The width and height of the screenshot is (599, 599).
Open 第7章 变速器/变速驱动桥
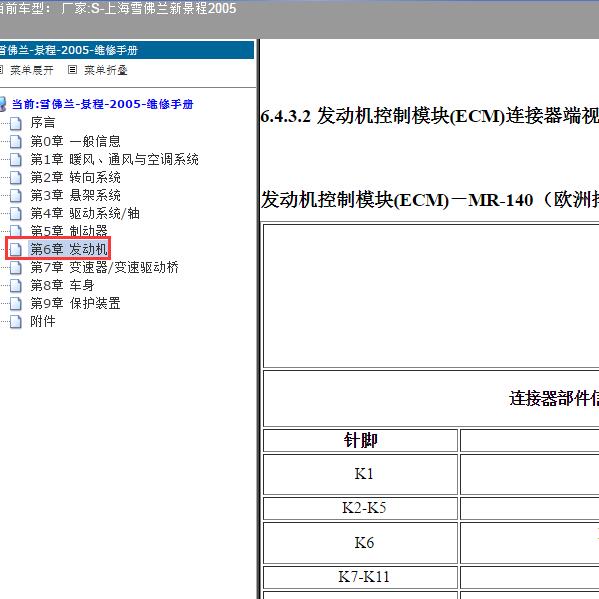pos(105,267)
